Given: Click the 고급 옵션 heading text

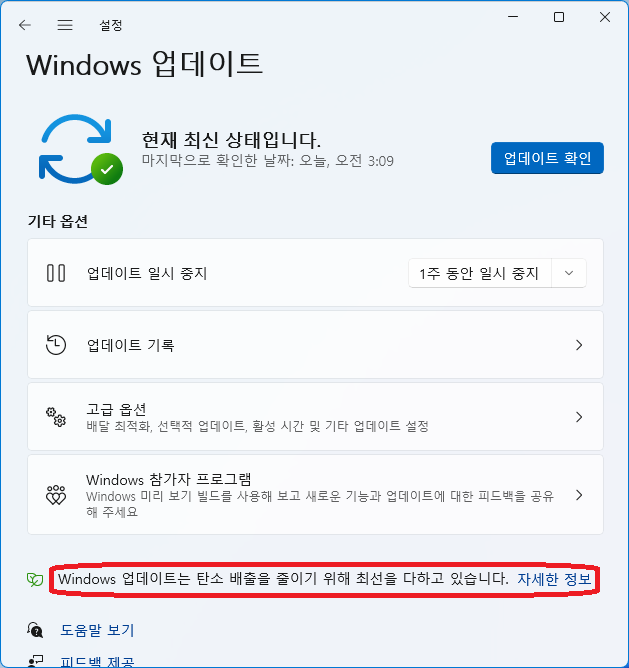Looking at the screenshot, I should (x=116, y=409).
